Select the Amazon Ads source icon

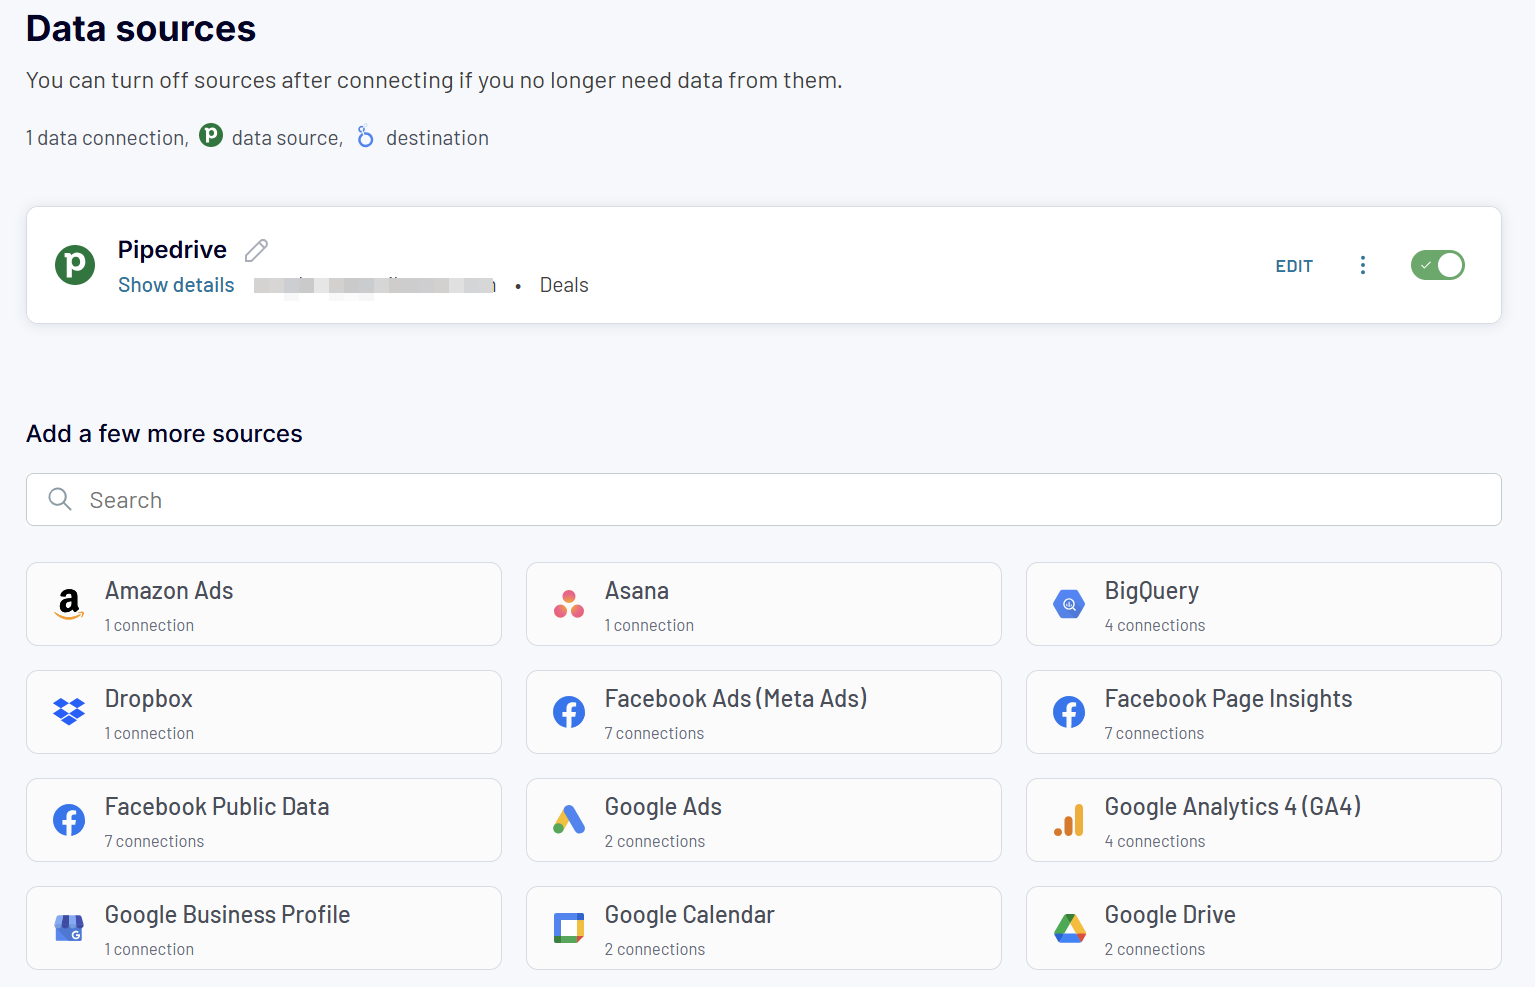coord(68,604)
